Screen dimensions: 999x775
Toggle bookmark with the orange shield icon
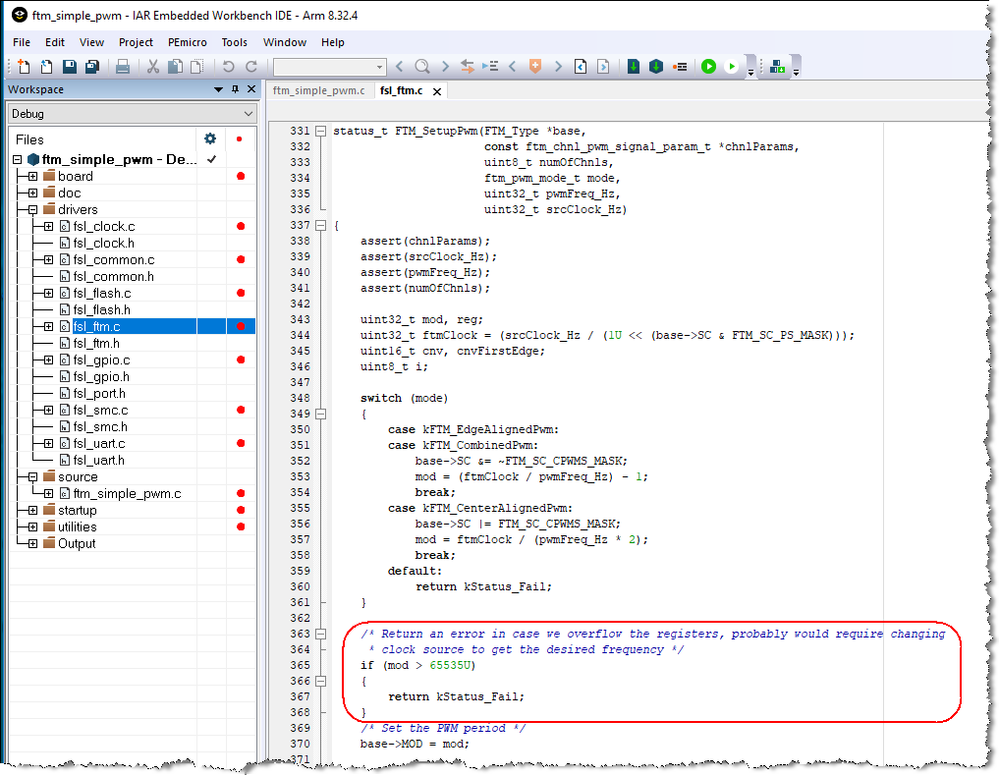pos(535,66)
